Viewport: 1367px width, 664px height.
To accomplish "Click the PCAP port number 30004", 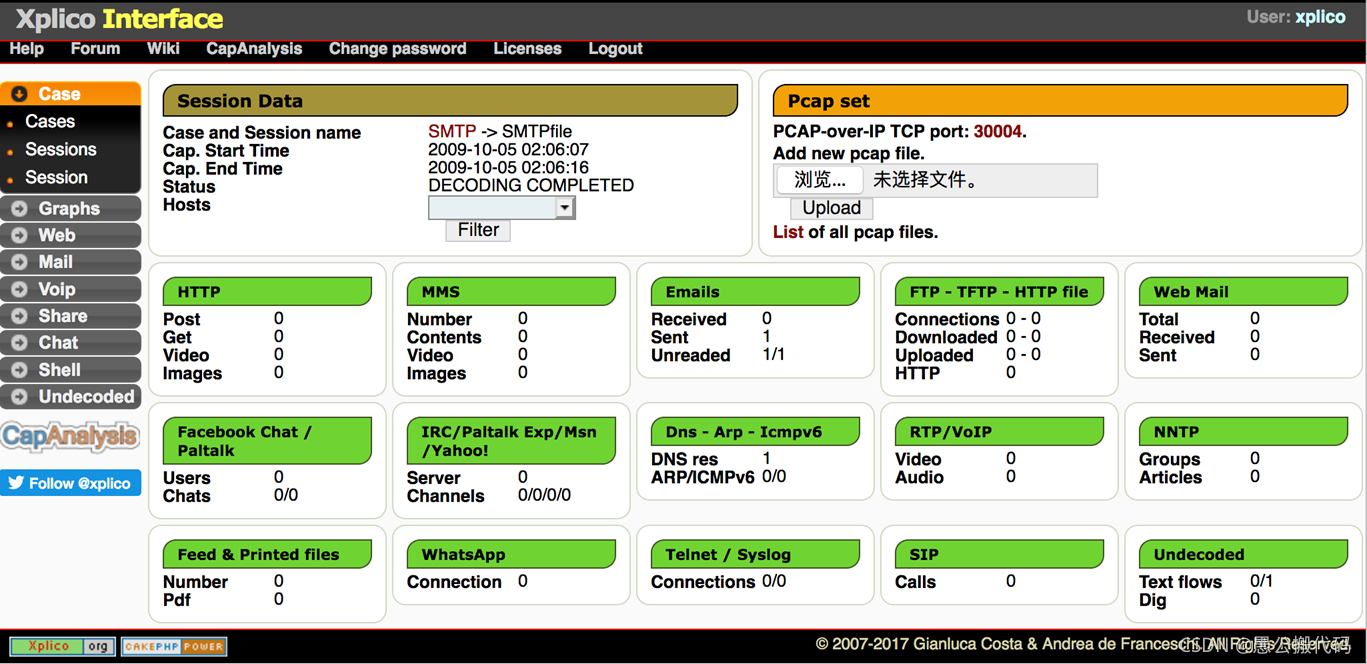I will (998, 132).
